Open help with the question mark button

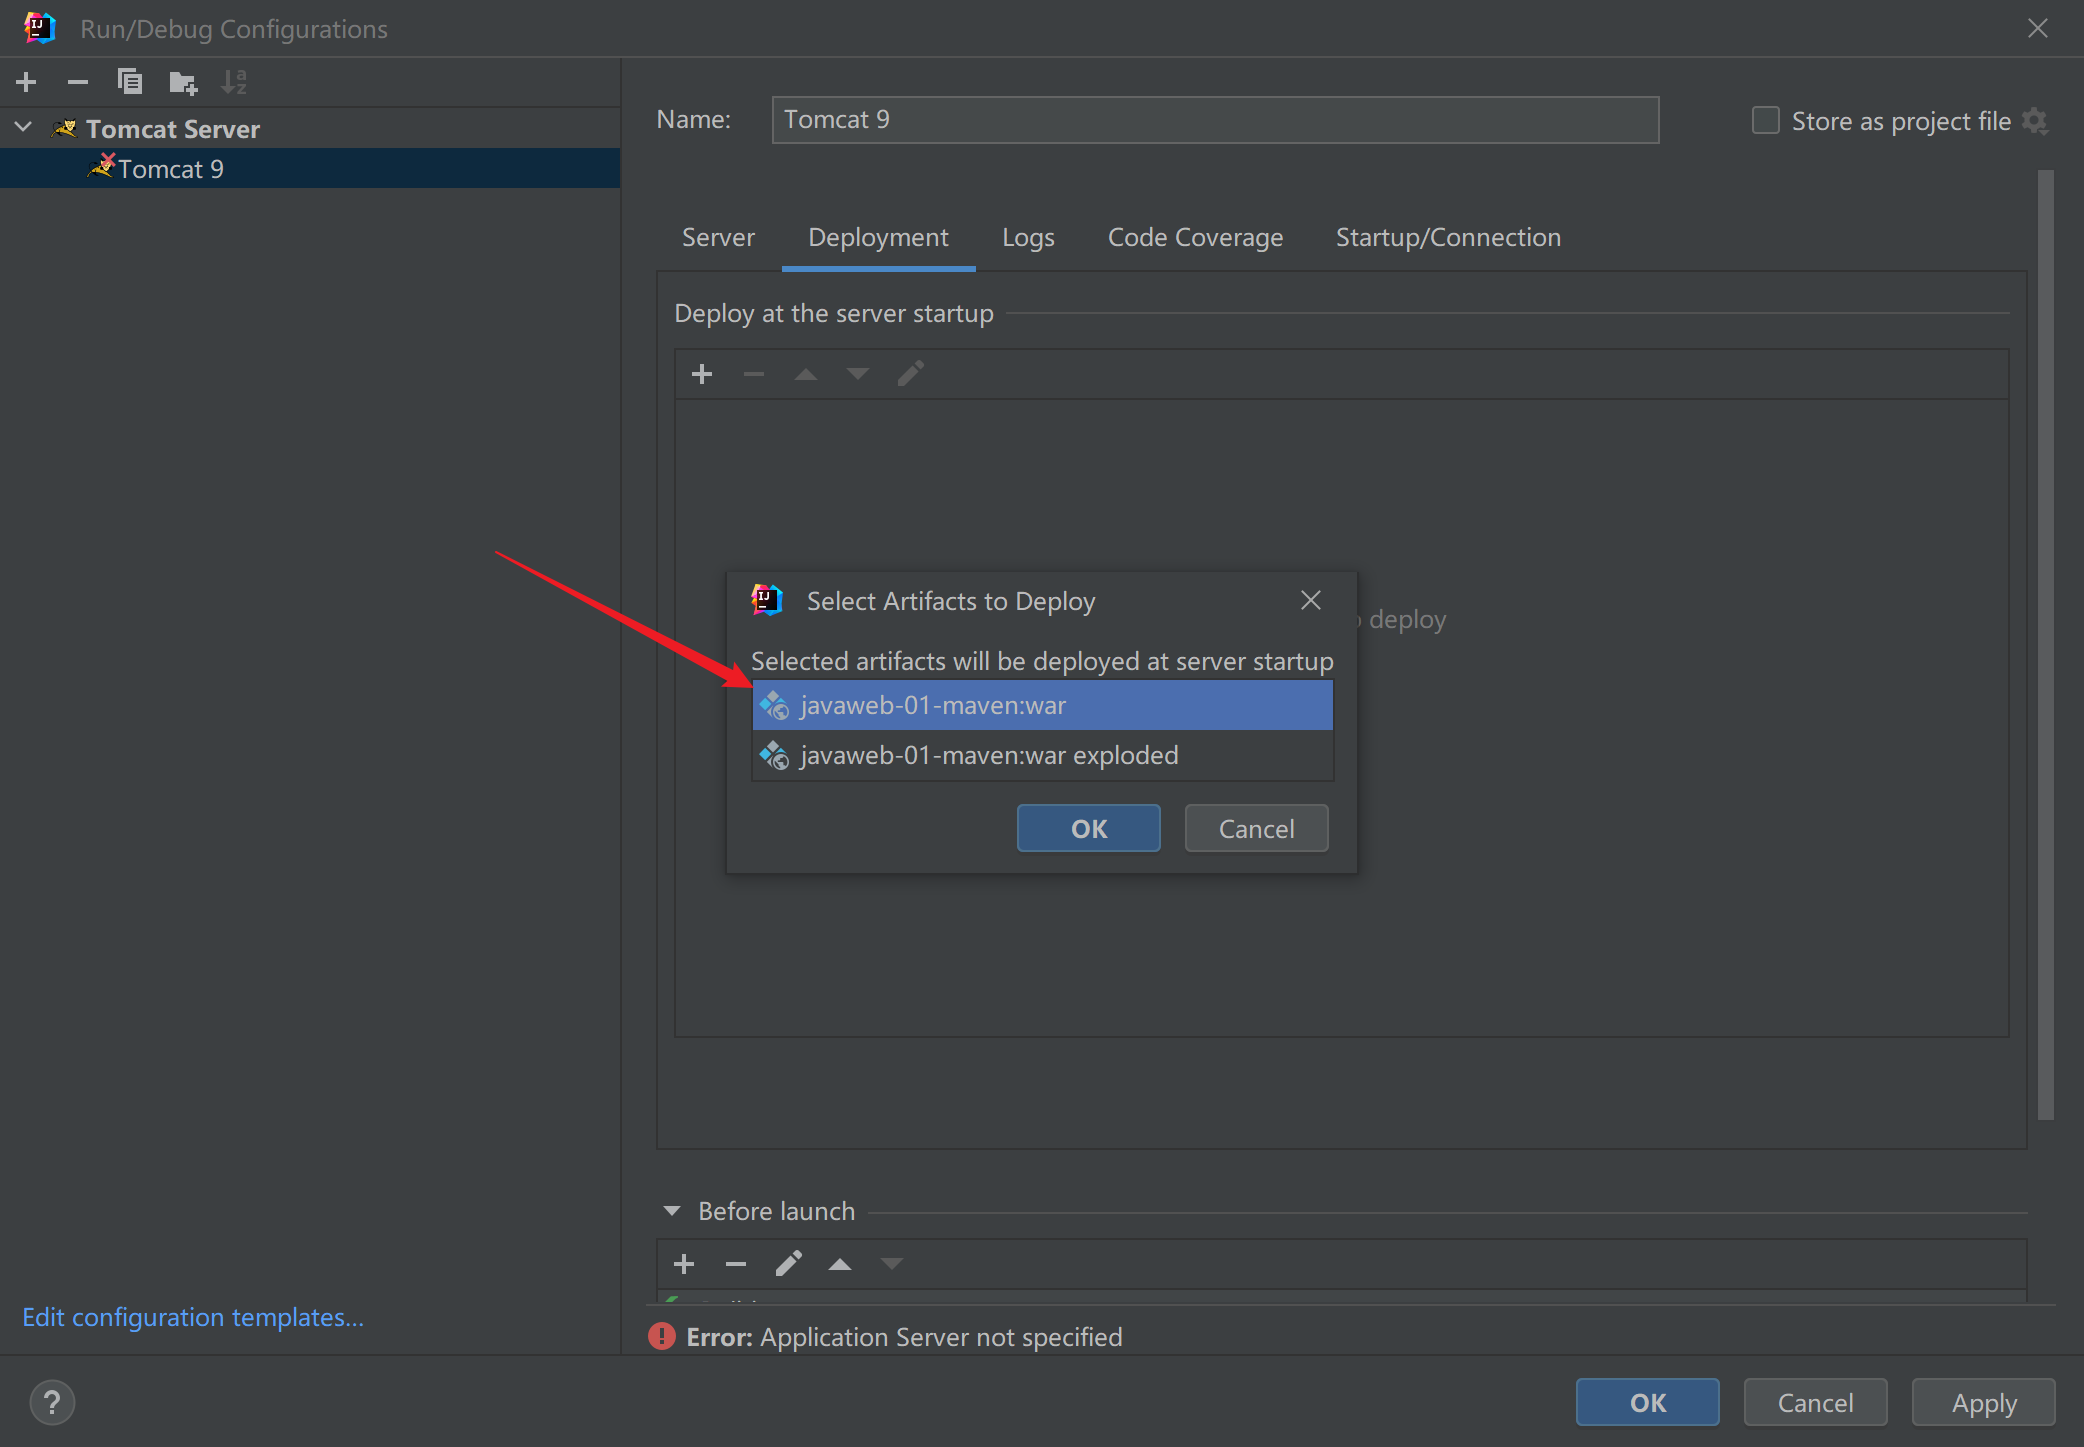pos(52,1402)
